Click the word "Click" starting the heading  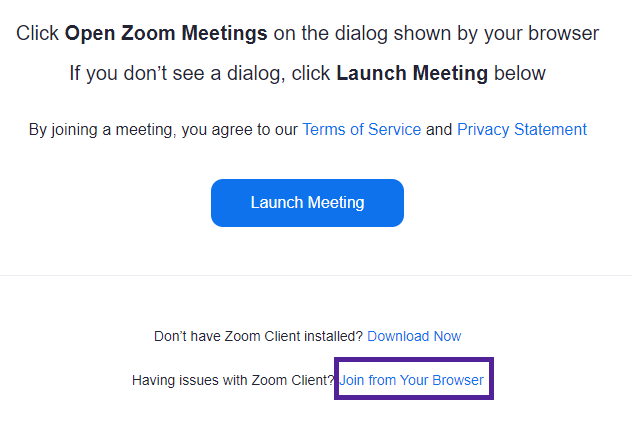tap(38, 34)
